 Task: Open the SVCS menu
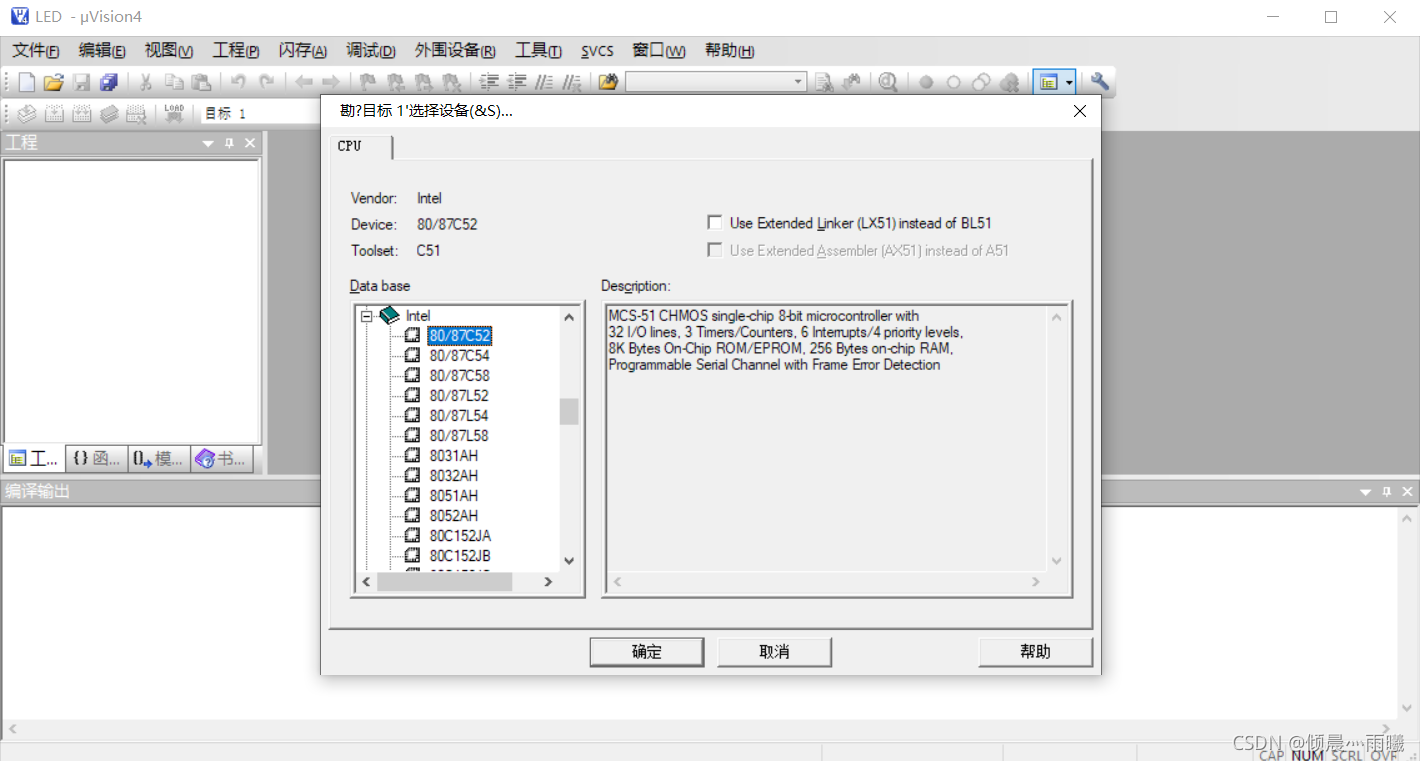point(597,51)
